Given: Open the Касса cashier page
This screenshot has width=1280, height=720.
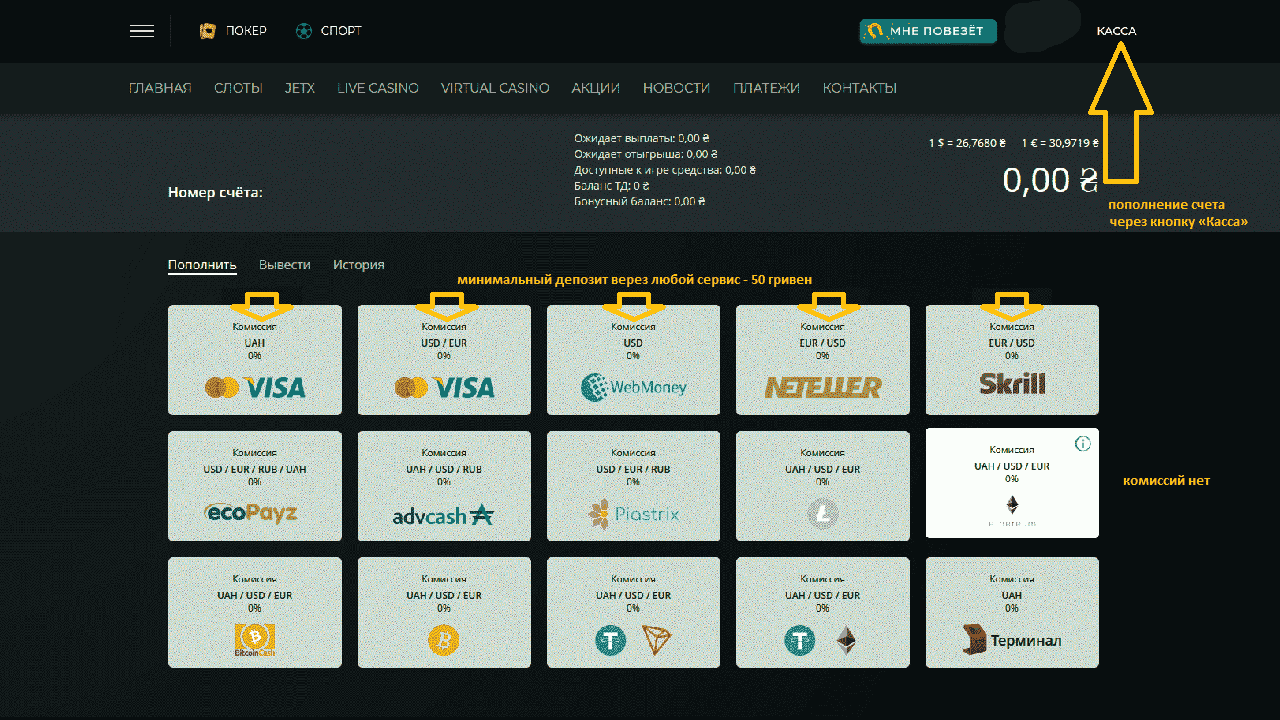Looking at the screenshot, I should coord(1116,31).
